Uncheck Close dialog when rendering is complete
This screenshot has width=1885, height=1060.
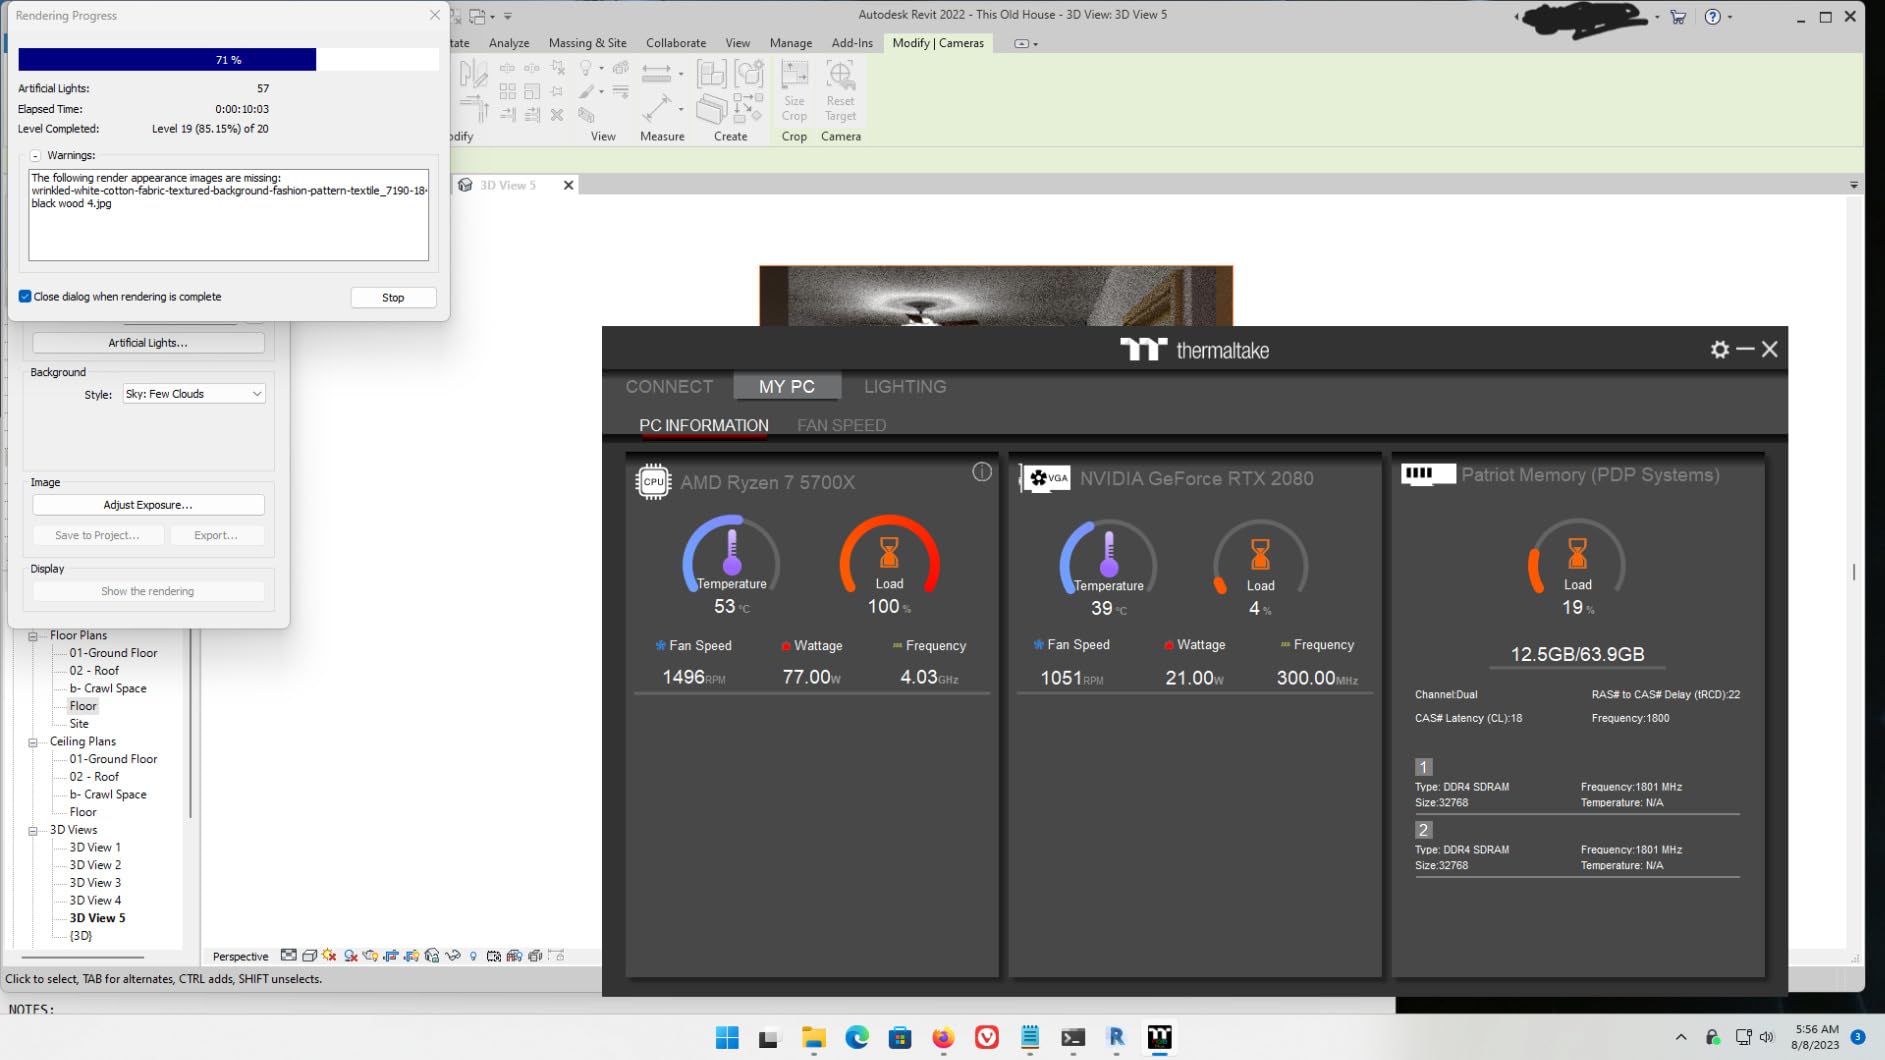25,297
